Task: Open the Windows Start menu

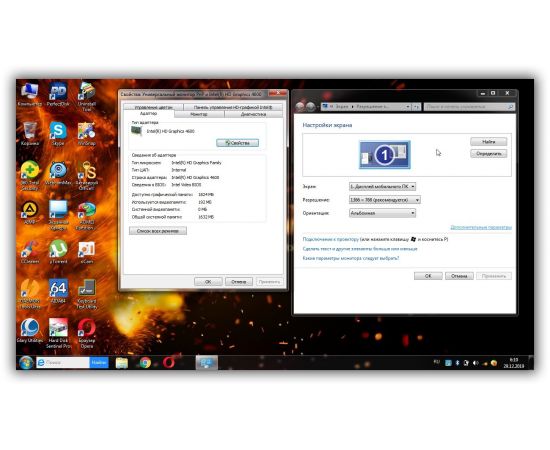Action: [x=26, y=363]
